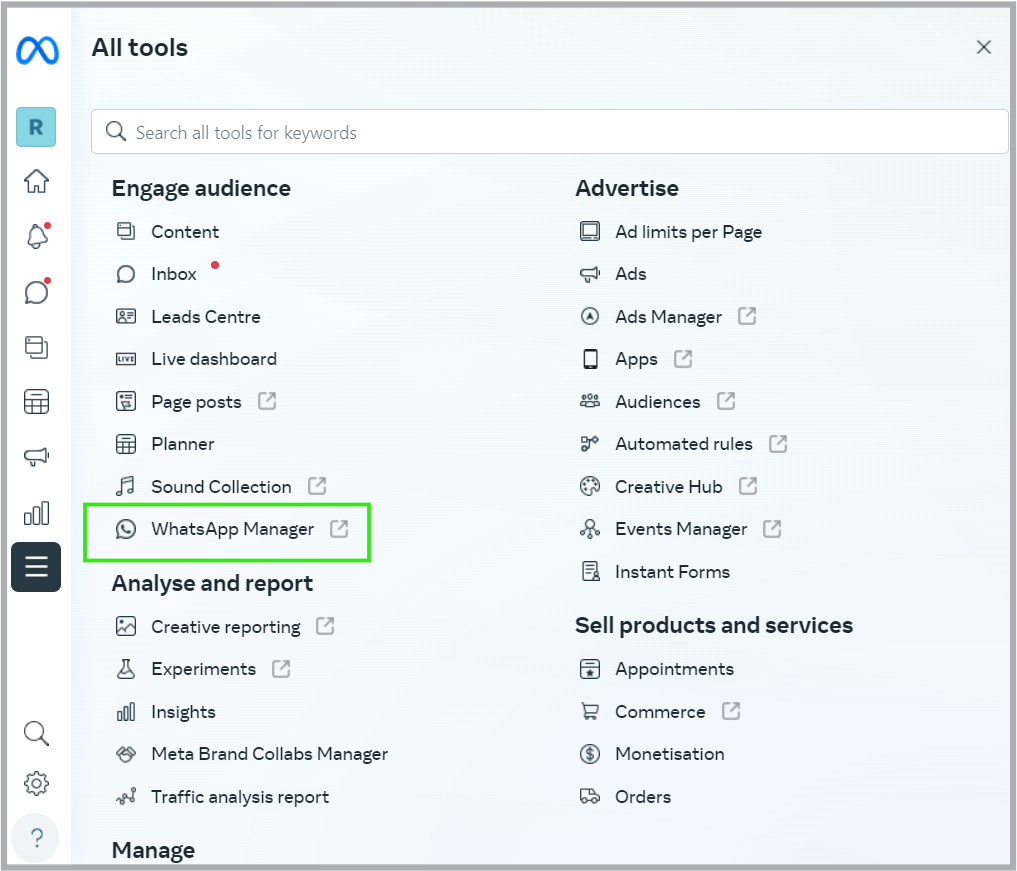Open Inbox from Engage audience
Image resolution: width=1017 pixels, height=871 pixels.
174,274
